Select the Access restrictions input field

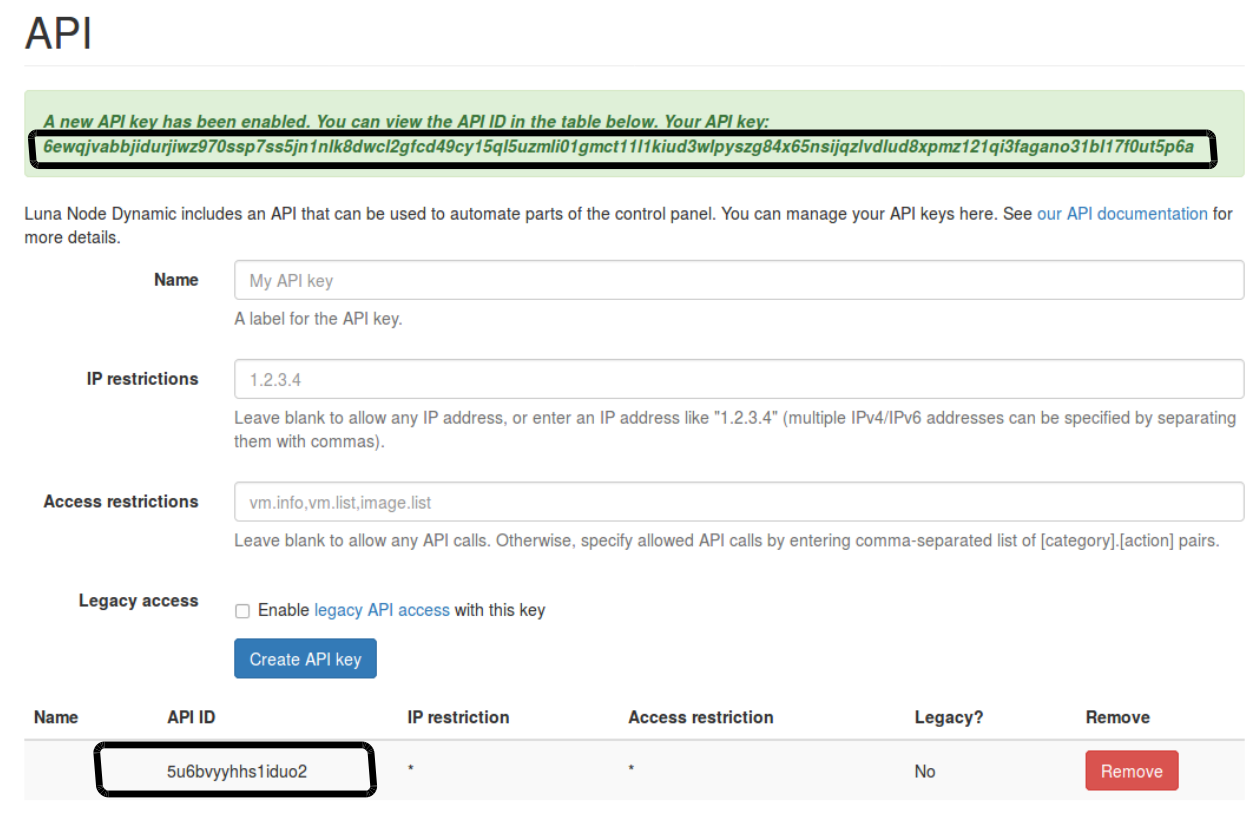click(739, 502)
